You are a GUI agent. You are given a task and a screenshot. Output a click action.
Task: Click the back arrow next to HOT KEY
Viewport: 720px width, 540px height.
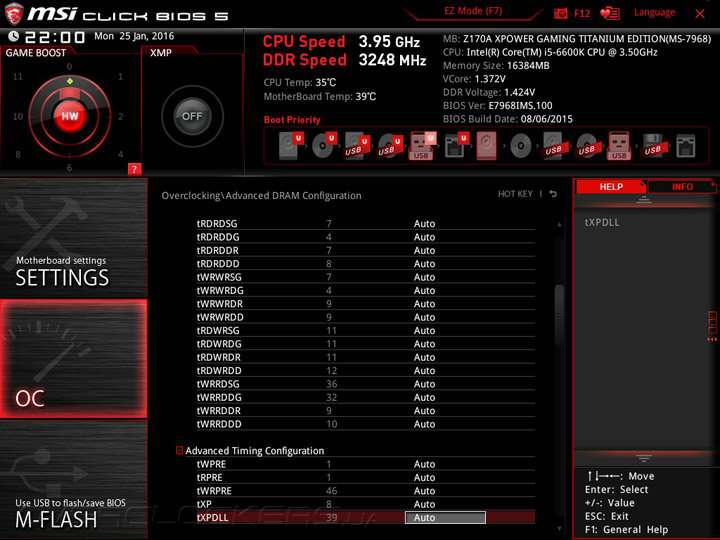pos(553,194)
